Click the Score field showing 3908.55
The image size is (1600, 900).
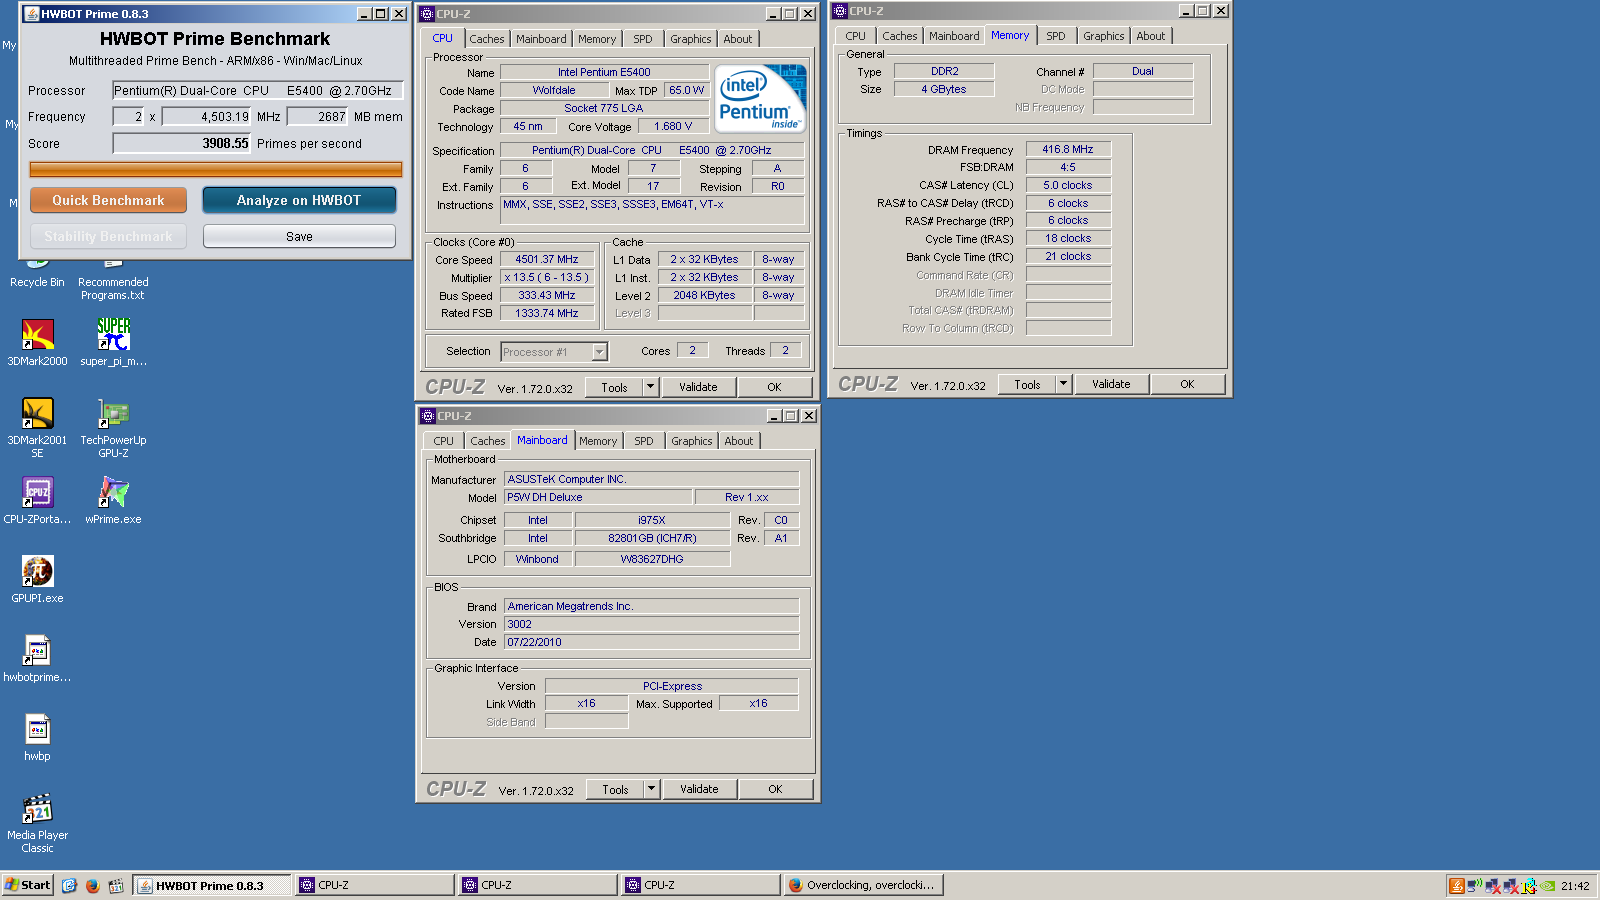tap(182, 143)
